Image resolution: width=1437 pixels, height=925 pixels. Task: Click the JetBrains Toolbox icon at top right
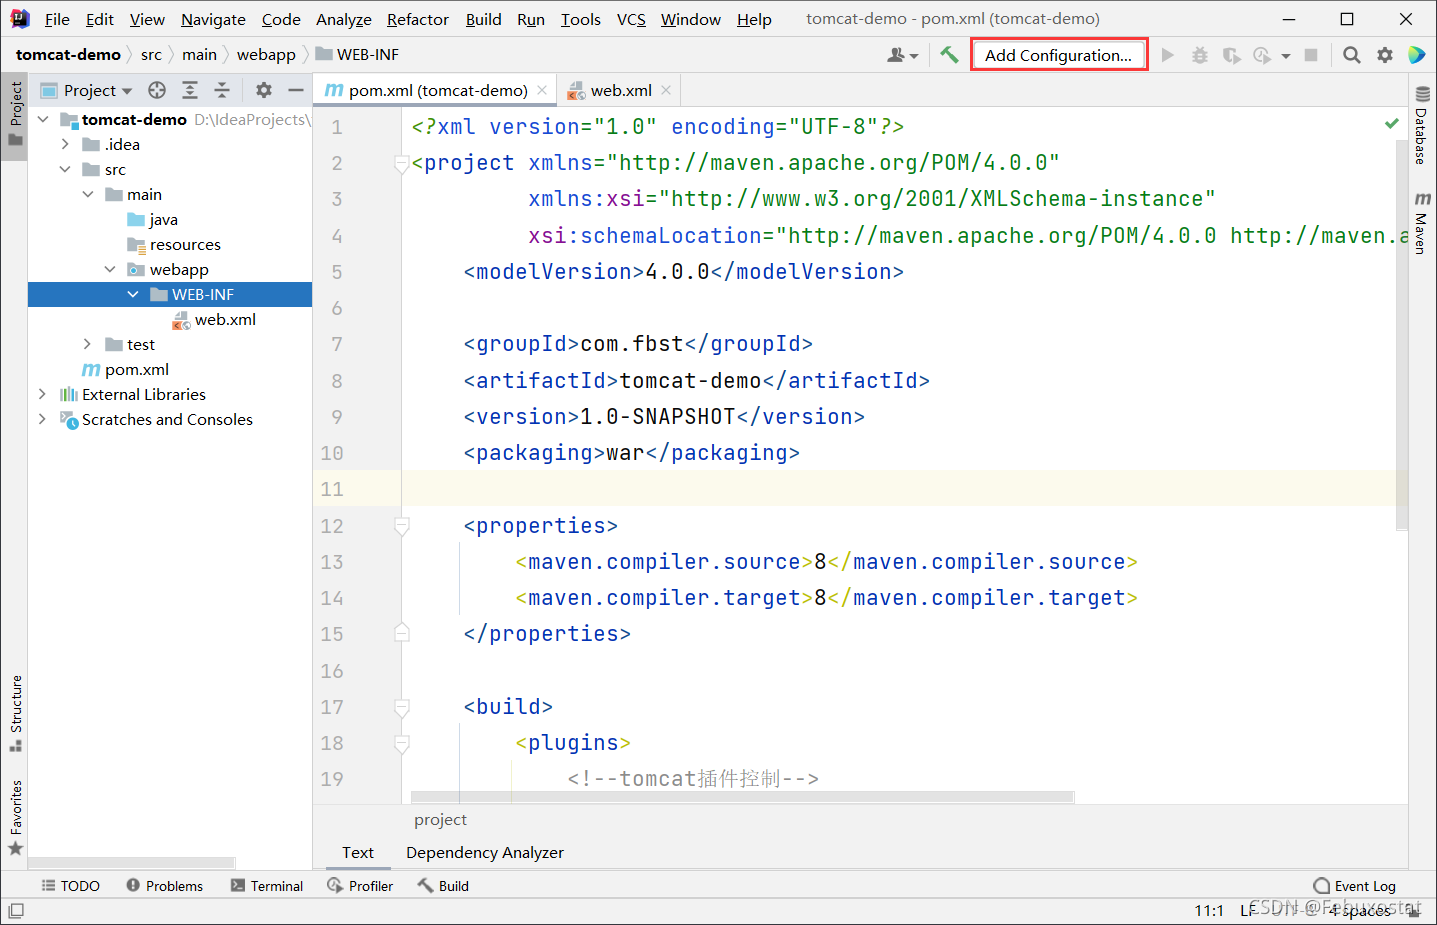(x=1417, y=55)
